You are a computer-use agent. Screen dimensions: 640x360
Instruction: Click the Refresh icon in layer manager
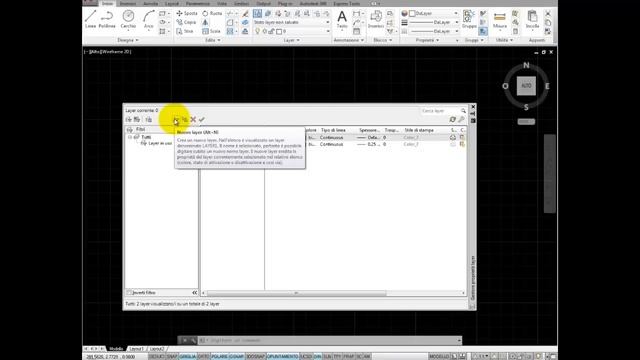click(452, 120)
